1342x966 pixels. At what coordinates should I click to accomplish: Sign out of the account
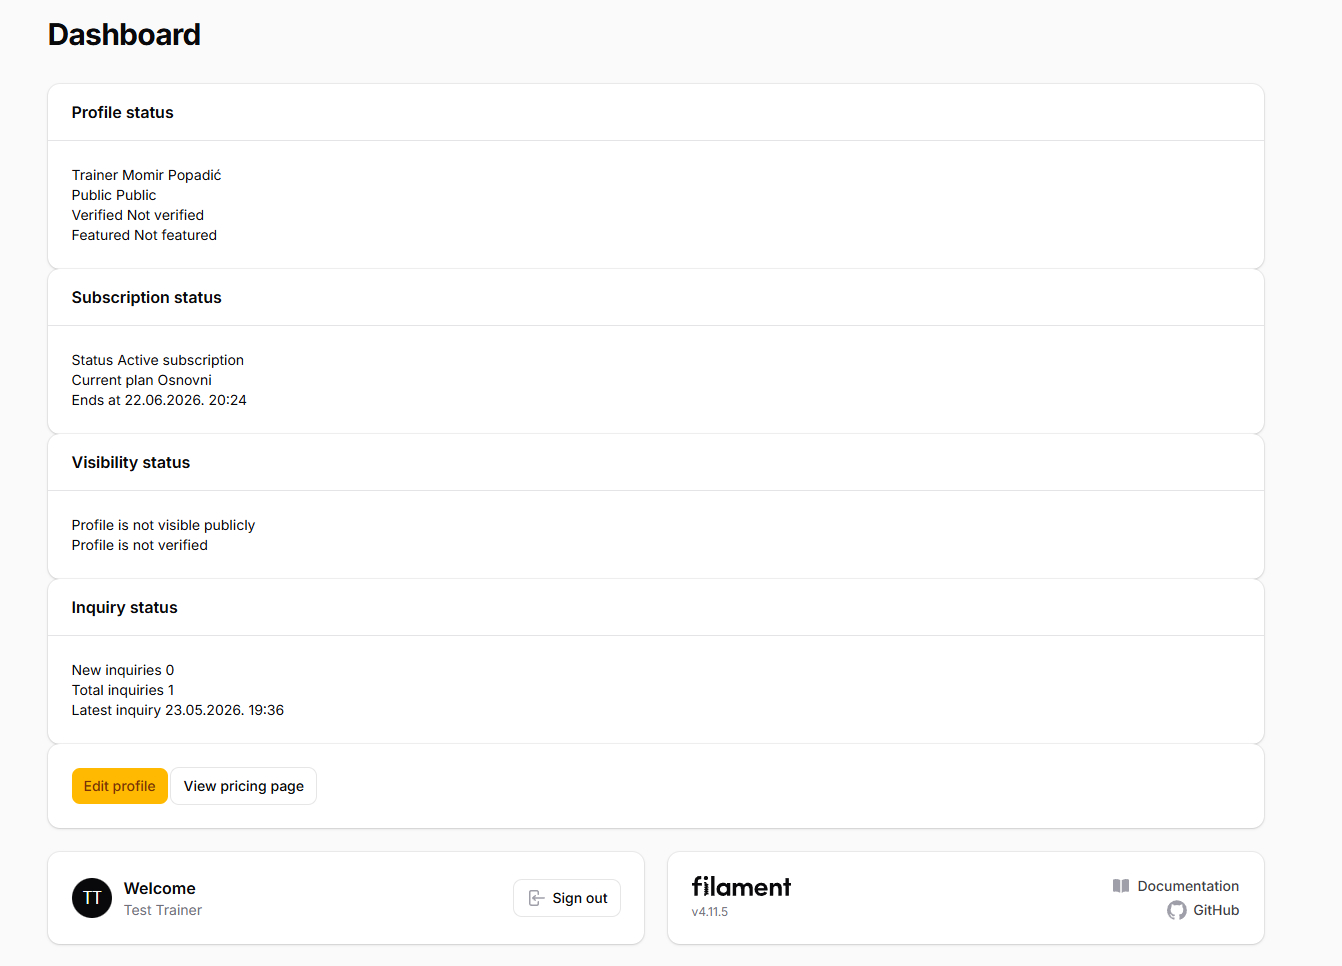567,898
